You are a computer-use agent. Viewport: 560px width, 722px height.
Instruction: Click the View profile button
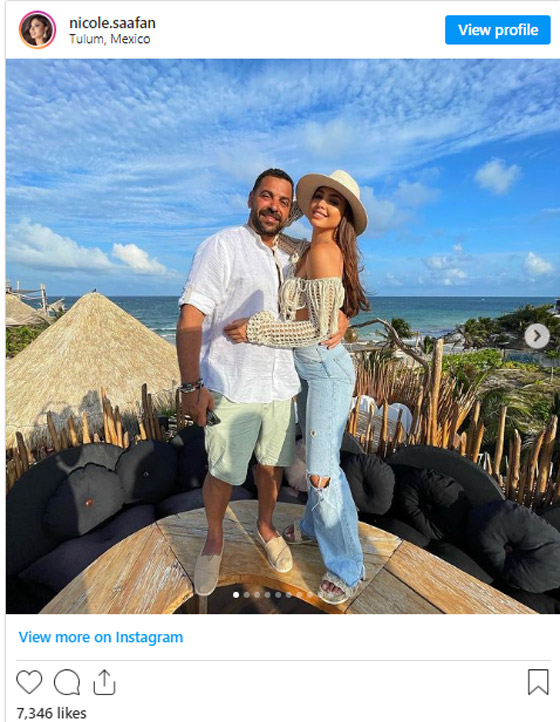[x=497, y=30]
